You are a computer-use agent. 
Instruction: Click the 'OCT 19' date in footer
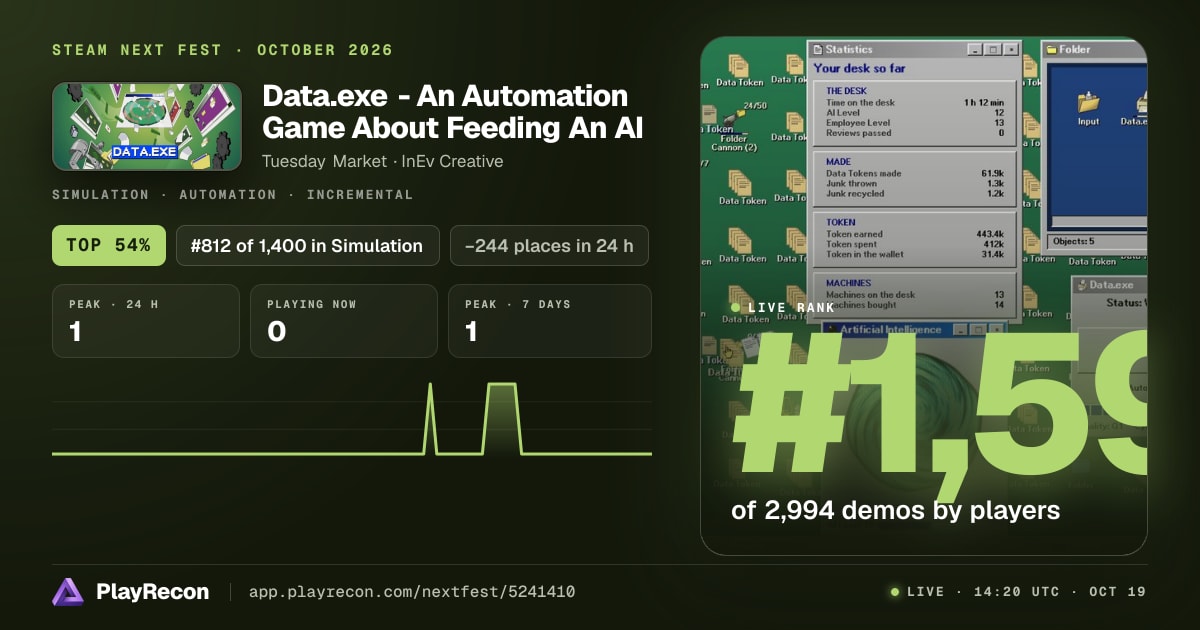(x=1117, y=592)
